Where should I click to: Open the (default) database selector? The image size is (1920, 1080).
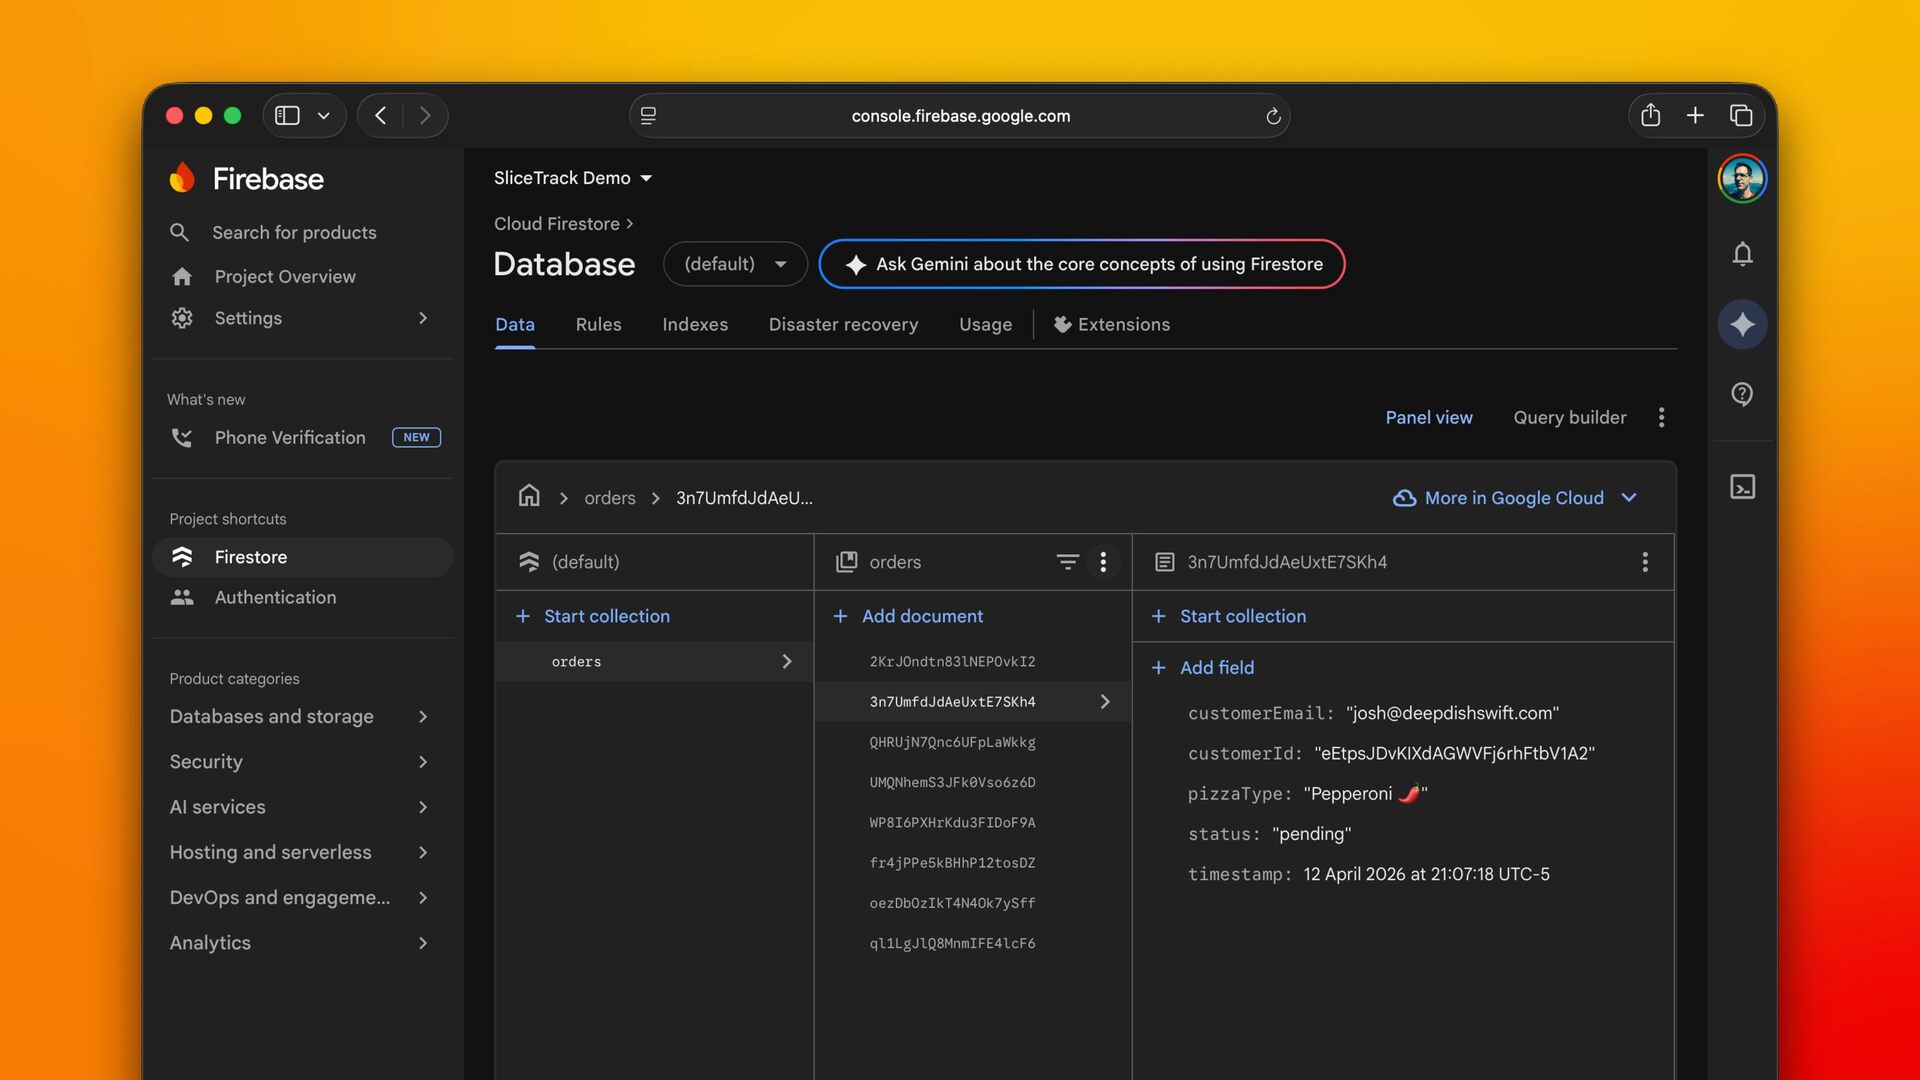[x=735, y=264]
